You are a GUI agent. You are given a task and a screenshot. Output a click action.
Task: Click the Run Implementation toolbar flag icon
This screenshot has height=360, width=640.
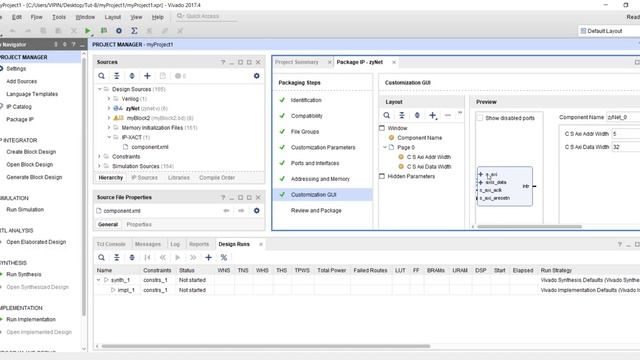[x=104, y=31]
